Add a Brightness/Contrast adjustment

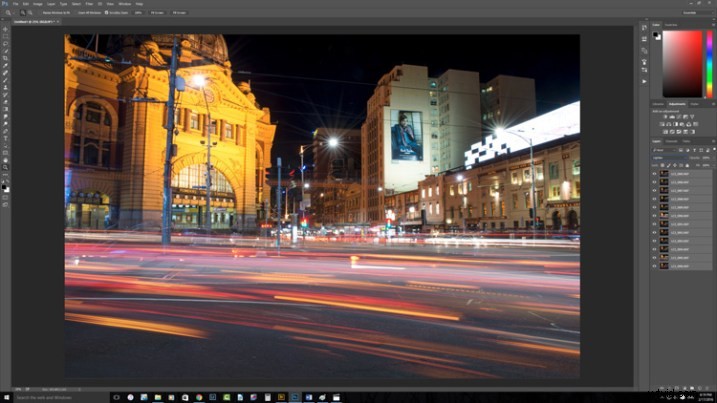[665, 117]
